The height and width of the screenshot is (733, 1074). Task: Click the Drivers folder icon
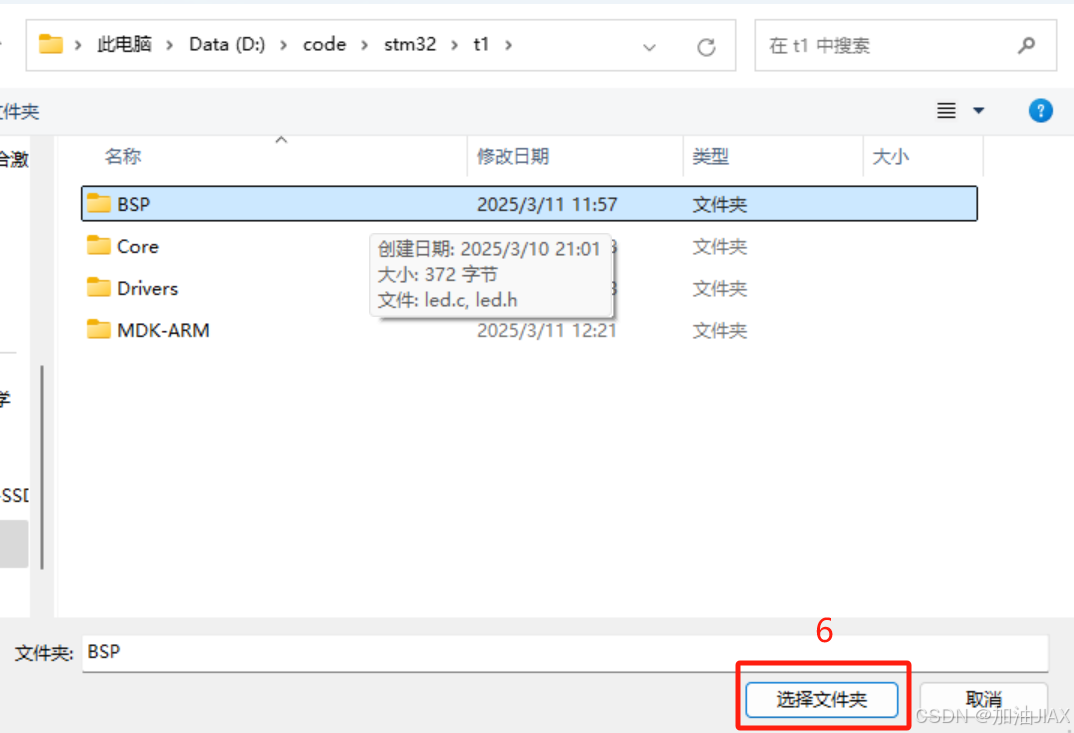pos(99,287)
